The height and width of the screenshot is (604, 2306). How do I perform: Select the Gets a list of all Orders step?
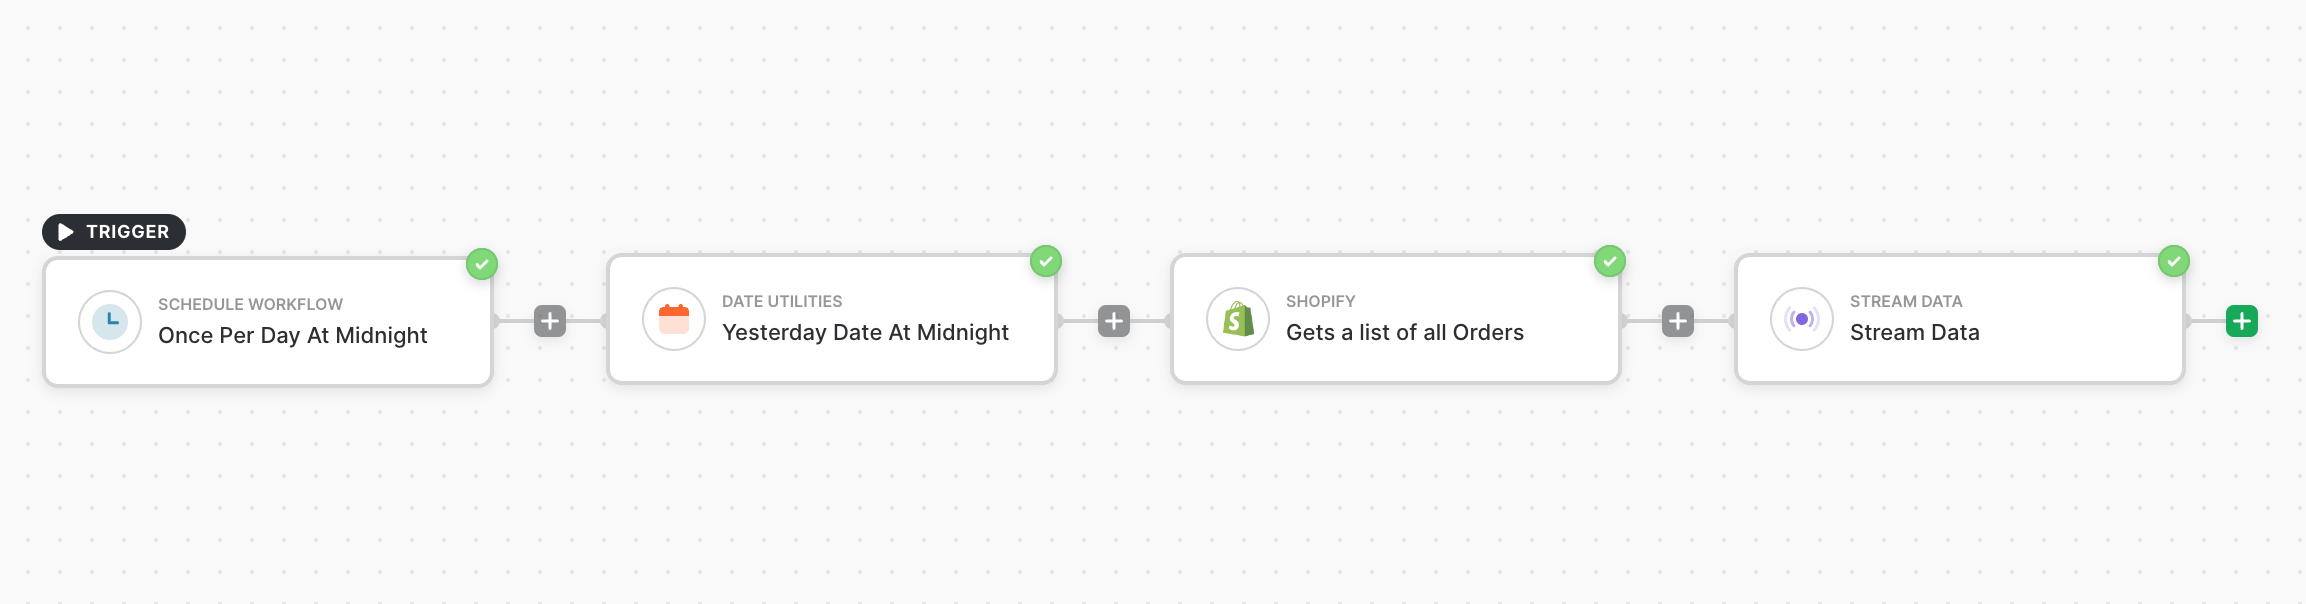click(x=1404, y=333)
